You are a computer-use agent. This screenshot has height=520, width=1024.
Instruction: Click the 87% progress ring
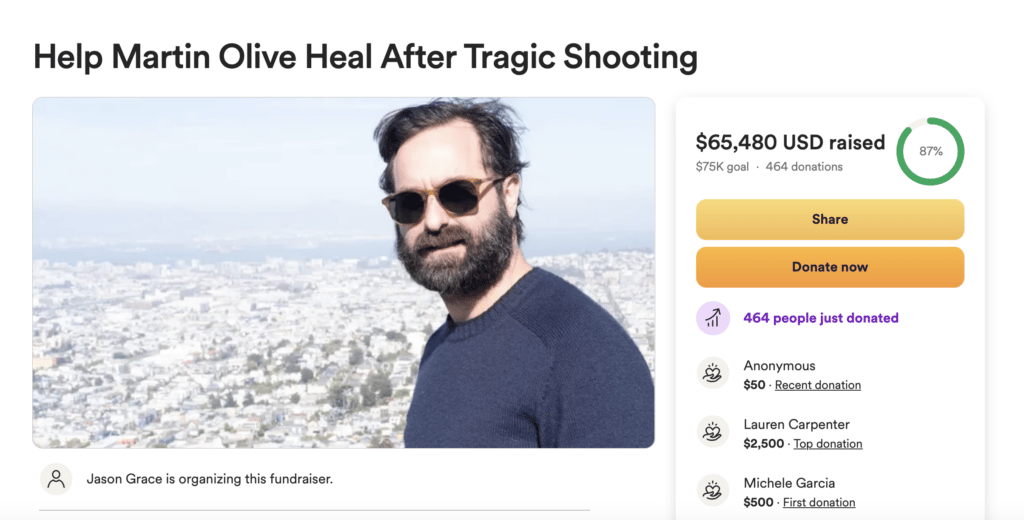[930, 151]
